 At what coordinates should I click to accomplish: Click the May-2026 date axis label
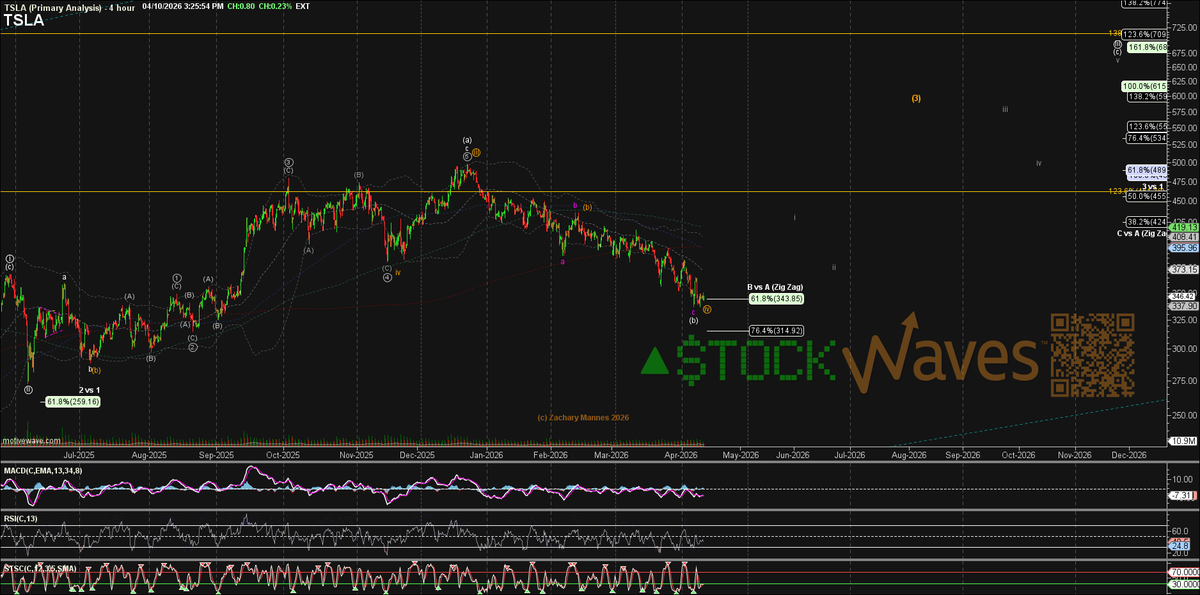(739, 455)
